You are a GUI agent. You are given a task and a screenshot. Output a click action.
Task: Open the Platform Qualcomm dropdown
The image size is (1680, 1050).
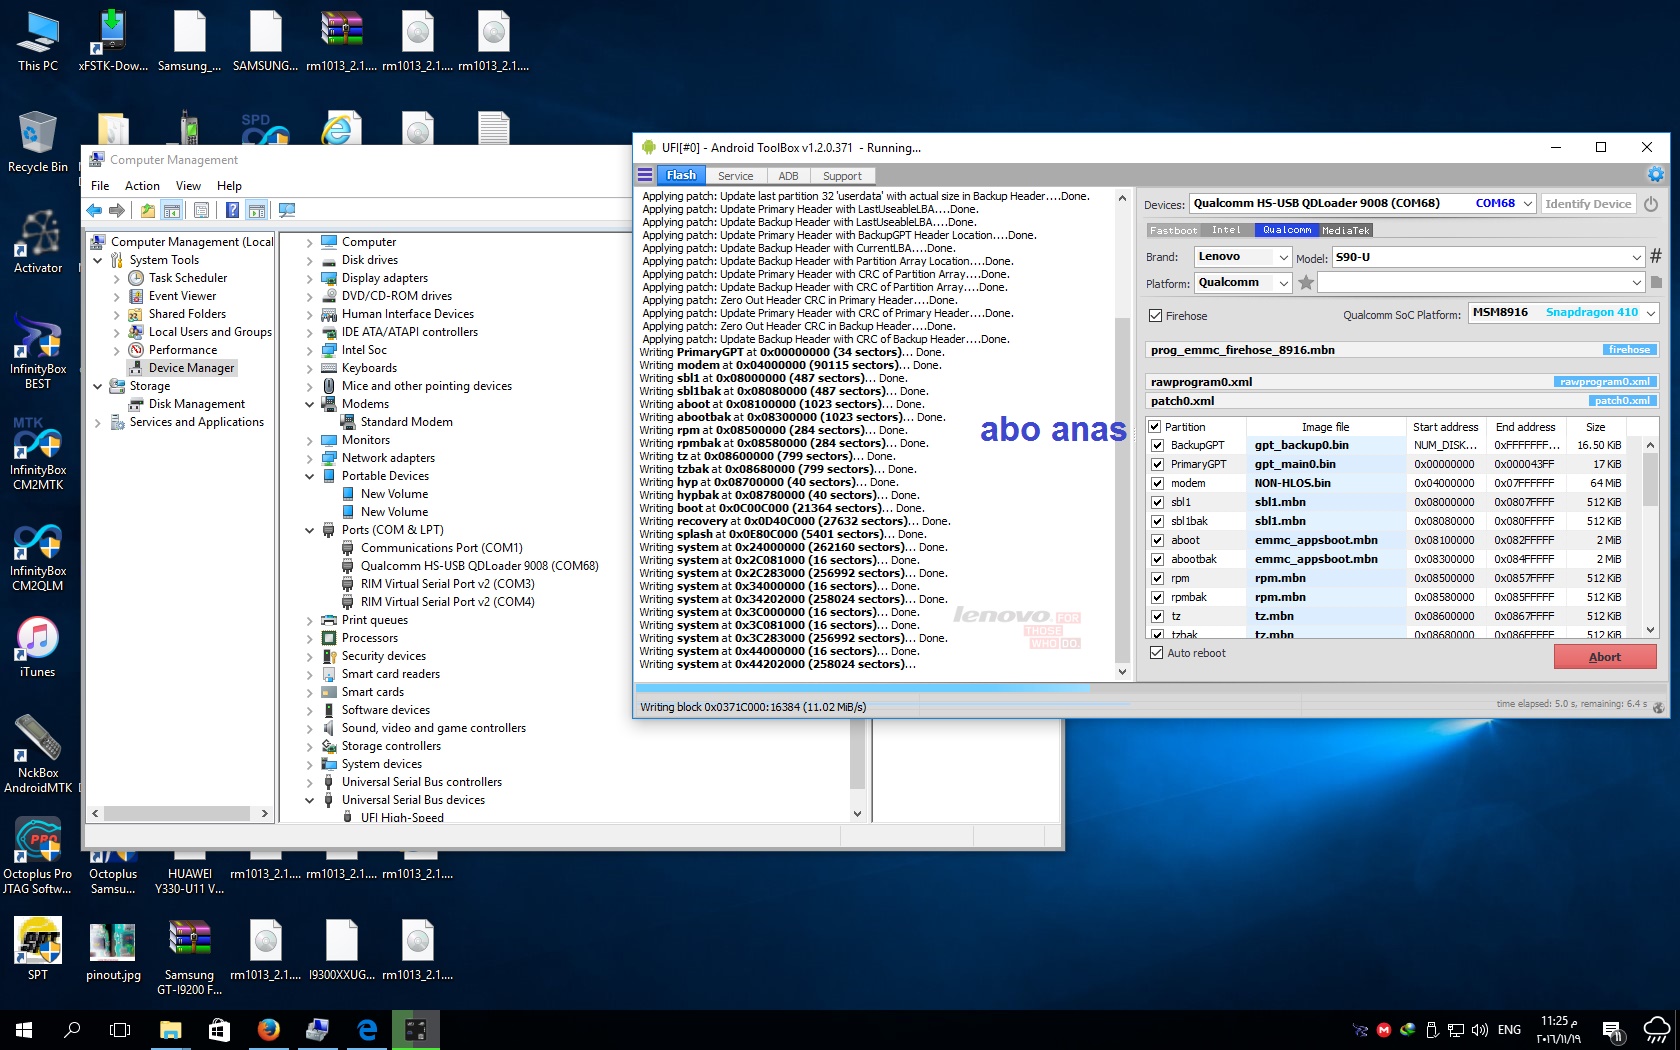point(1283,283)
